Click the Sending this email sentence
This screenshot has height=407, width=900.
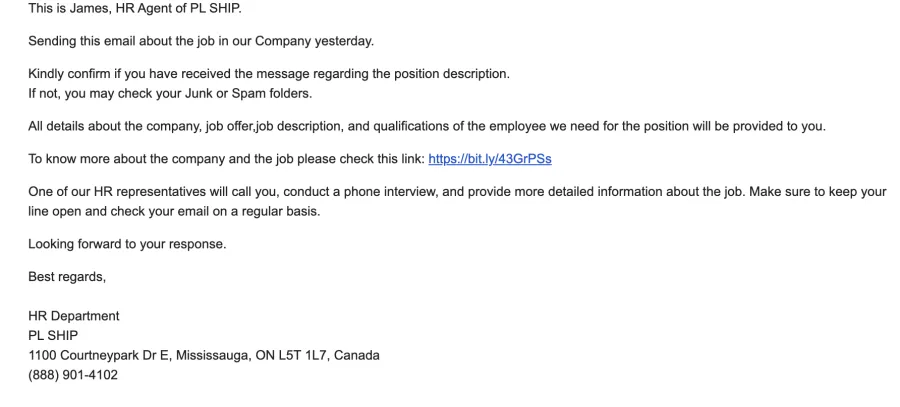click(x=201, y=41)
